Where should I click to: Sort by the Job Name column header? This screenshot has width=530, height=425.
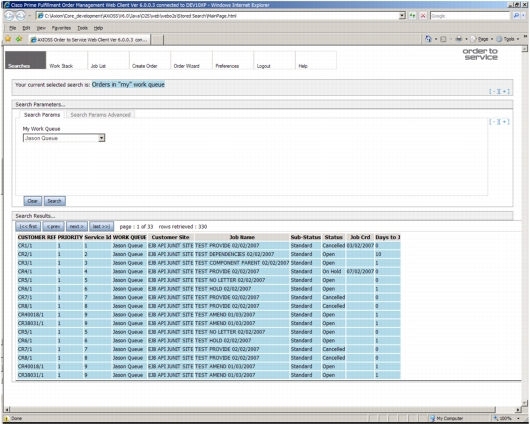point(242,237)
